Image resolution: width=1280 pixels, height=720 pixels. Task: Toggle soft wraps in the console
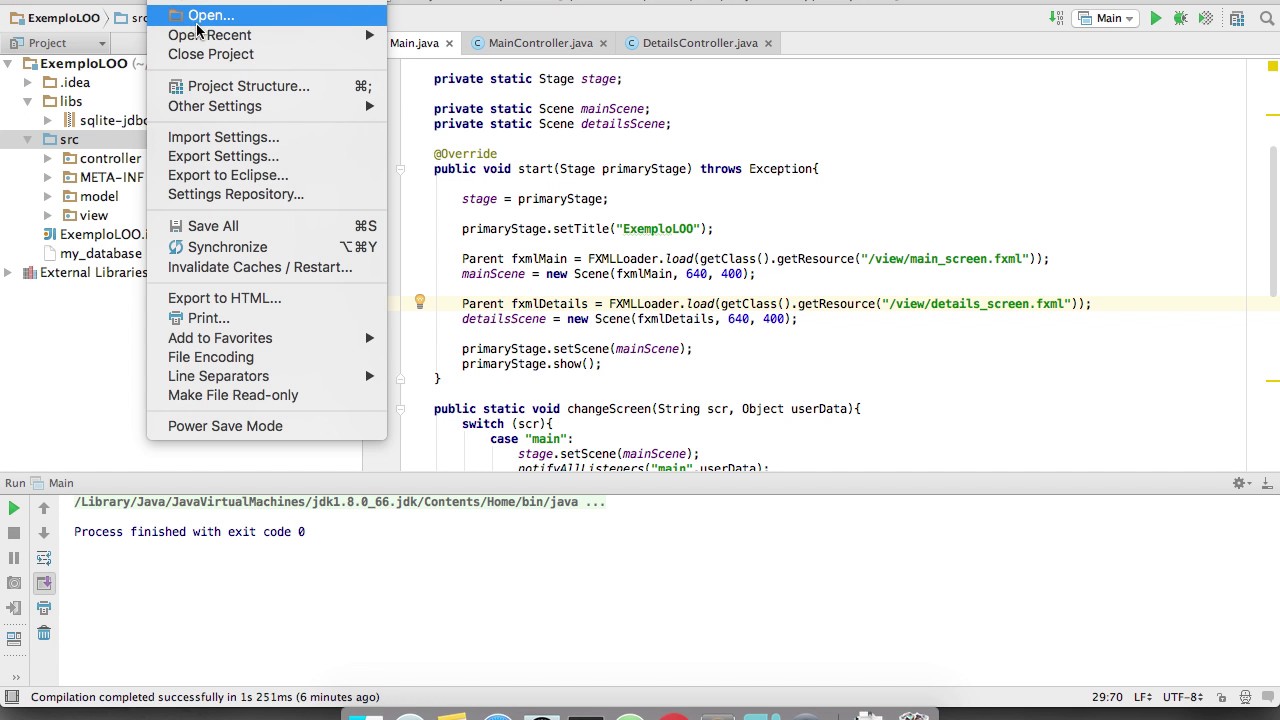tap(44, 558)
